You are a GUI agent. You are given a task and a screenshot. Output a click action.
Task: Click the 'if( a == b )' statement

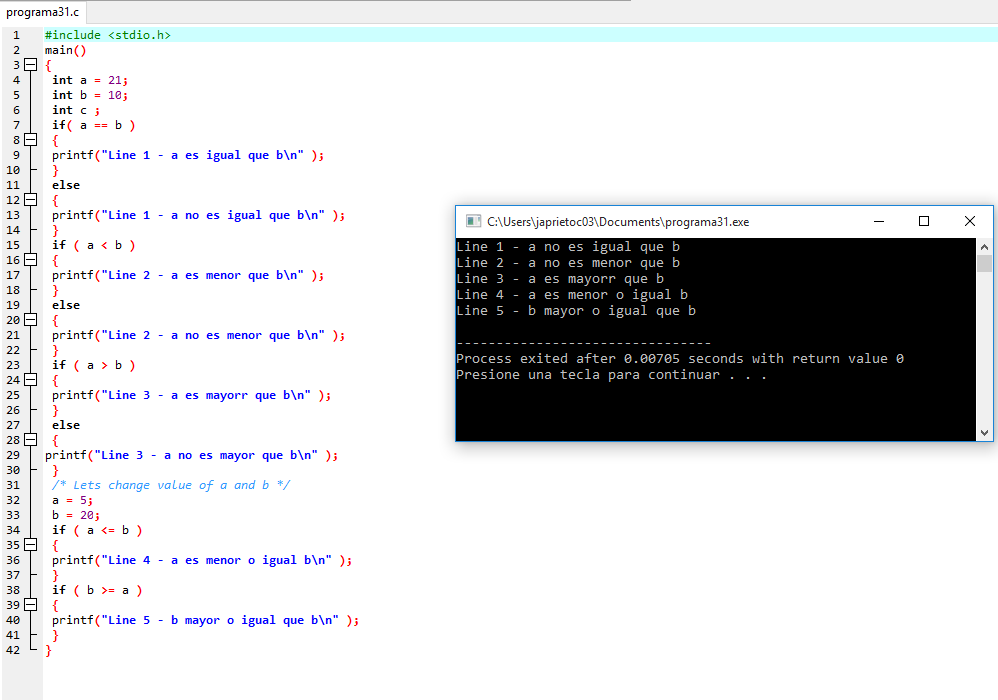pyautogui.click(x=94, y=125)
